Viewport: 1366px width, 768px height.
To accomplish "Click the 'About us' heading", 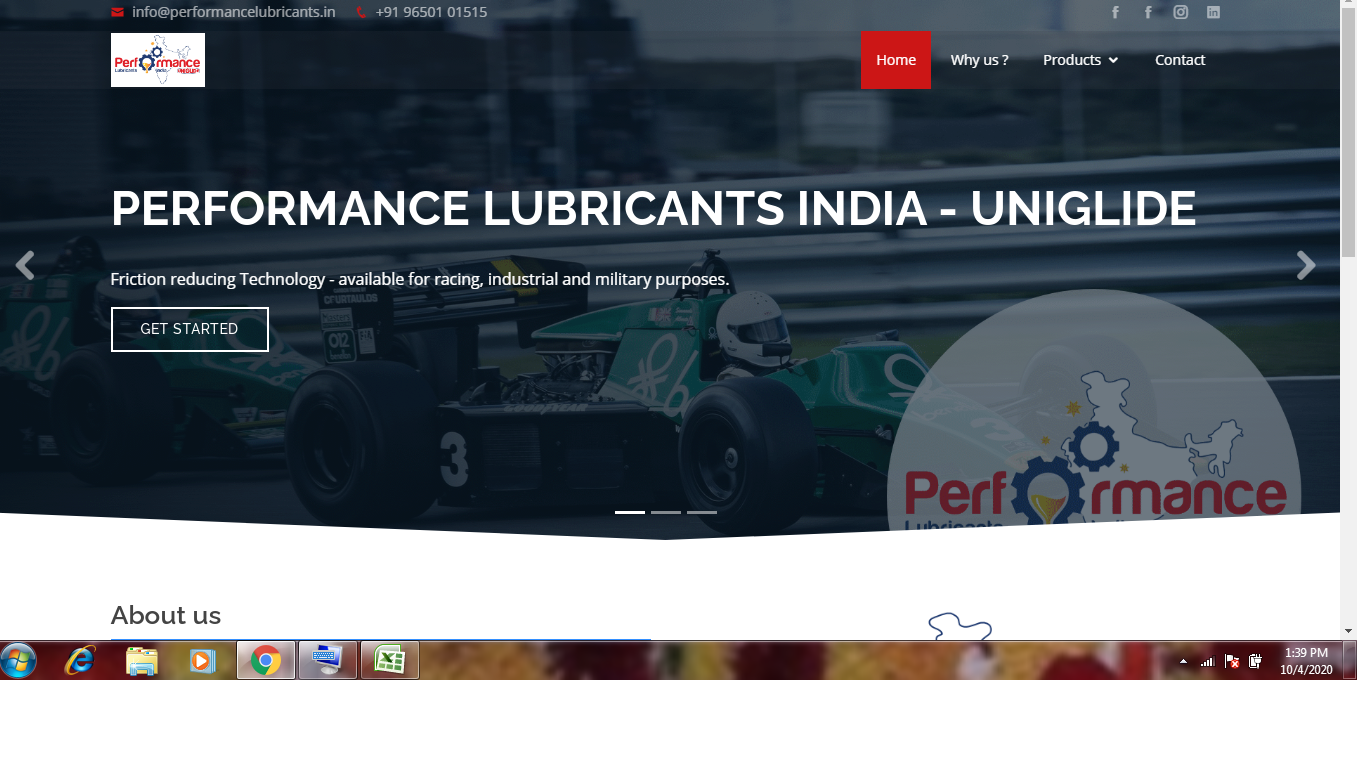I will tap(166, 615).
